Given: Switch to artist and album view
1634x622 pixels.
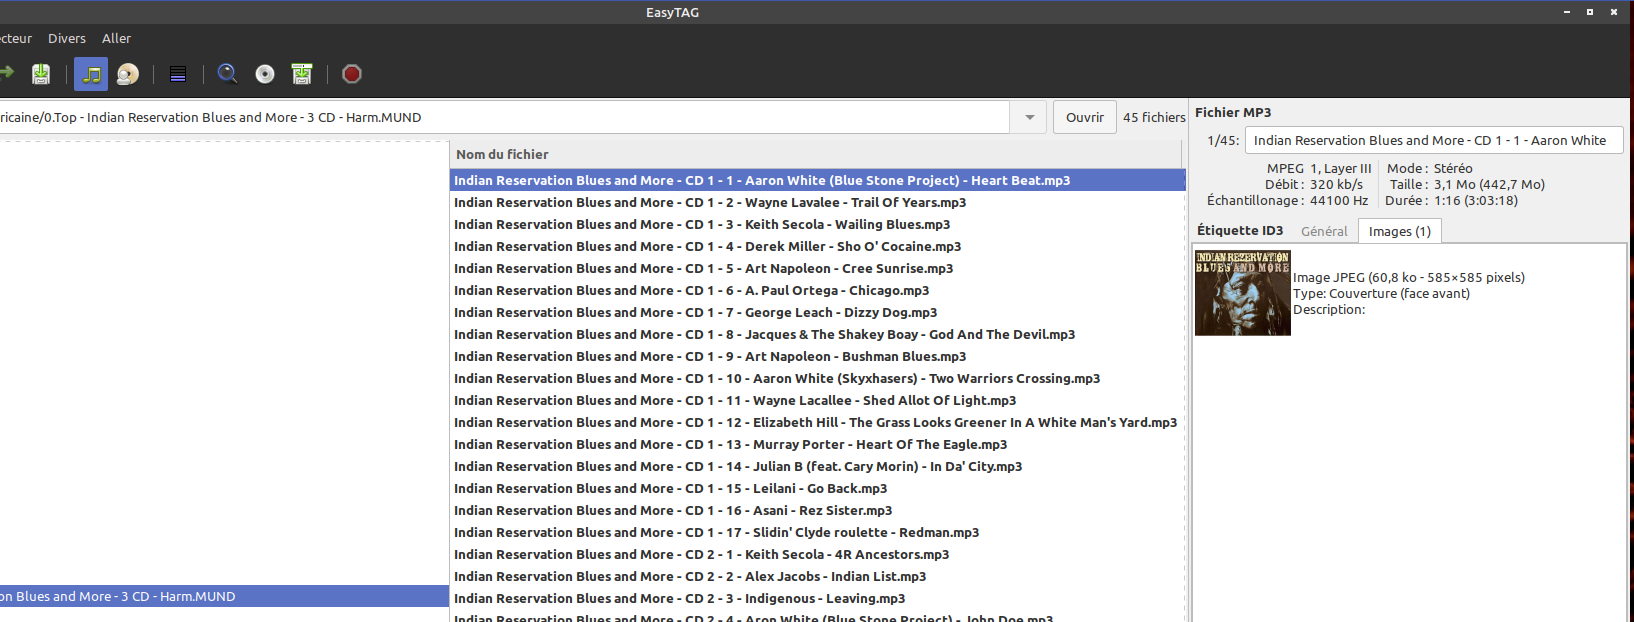Looking at the screenshot, I should pos(128,74).
